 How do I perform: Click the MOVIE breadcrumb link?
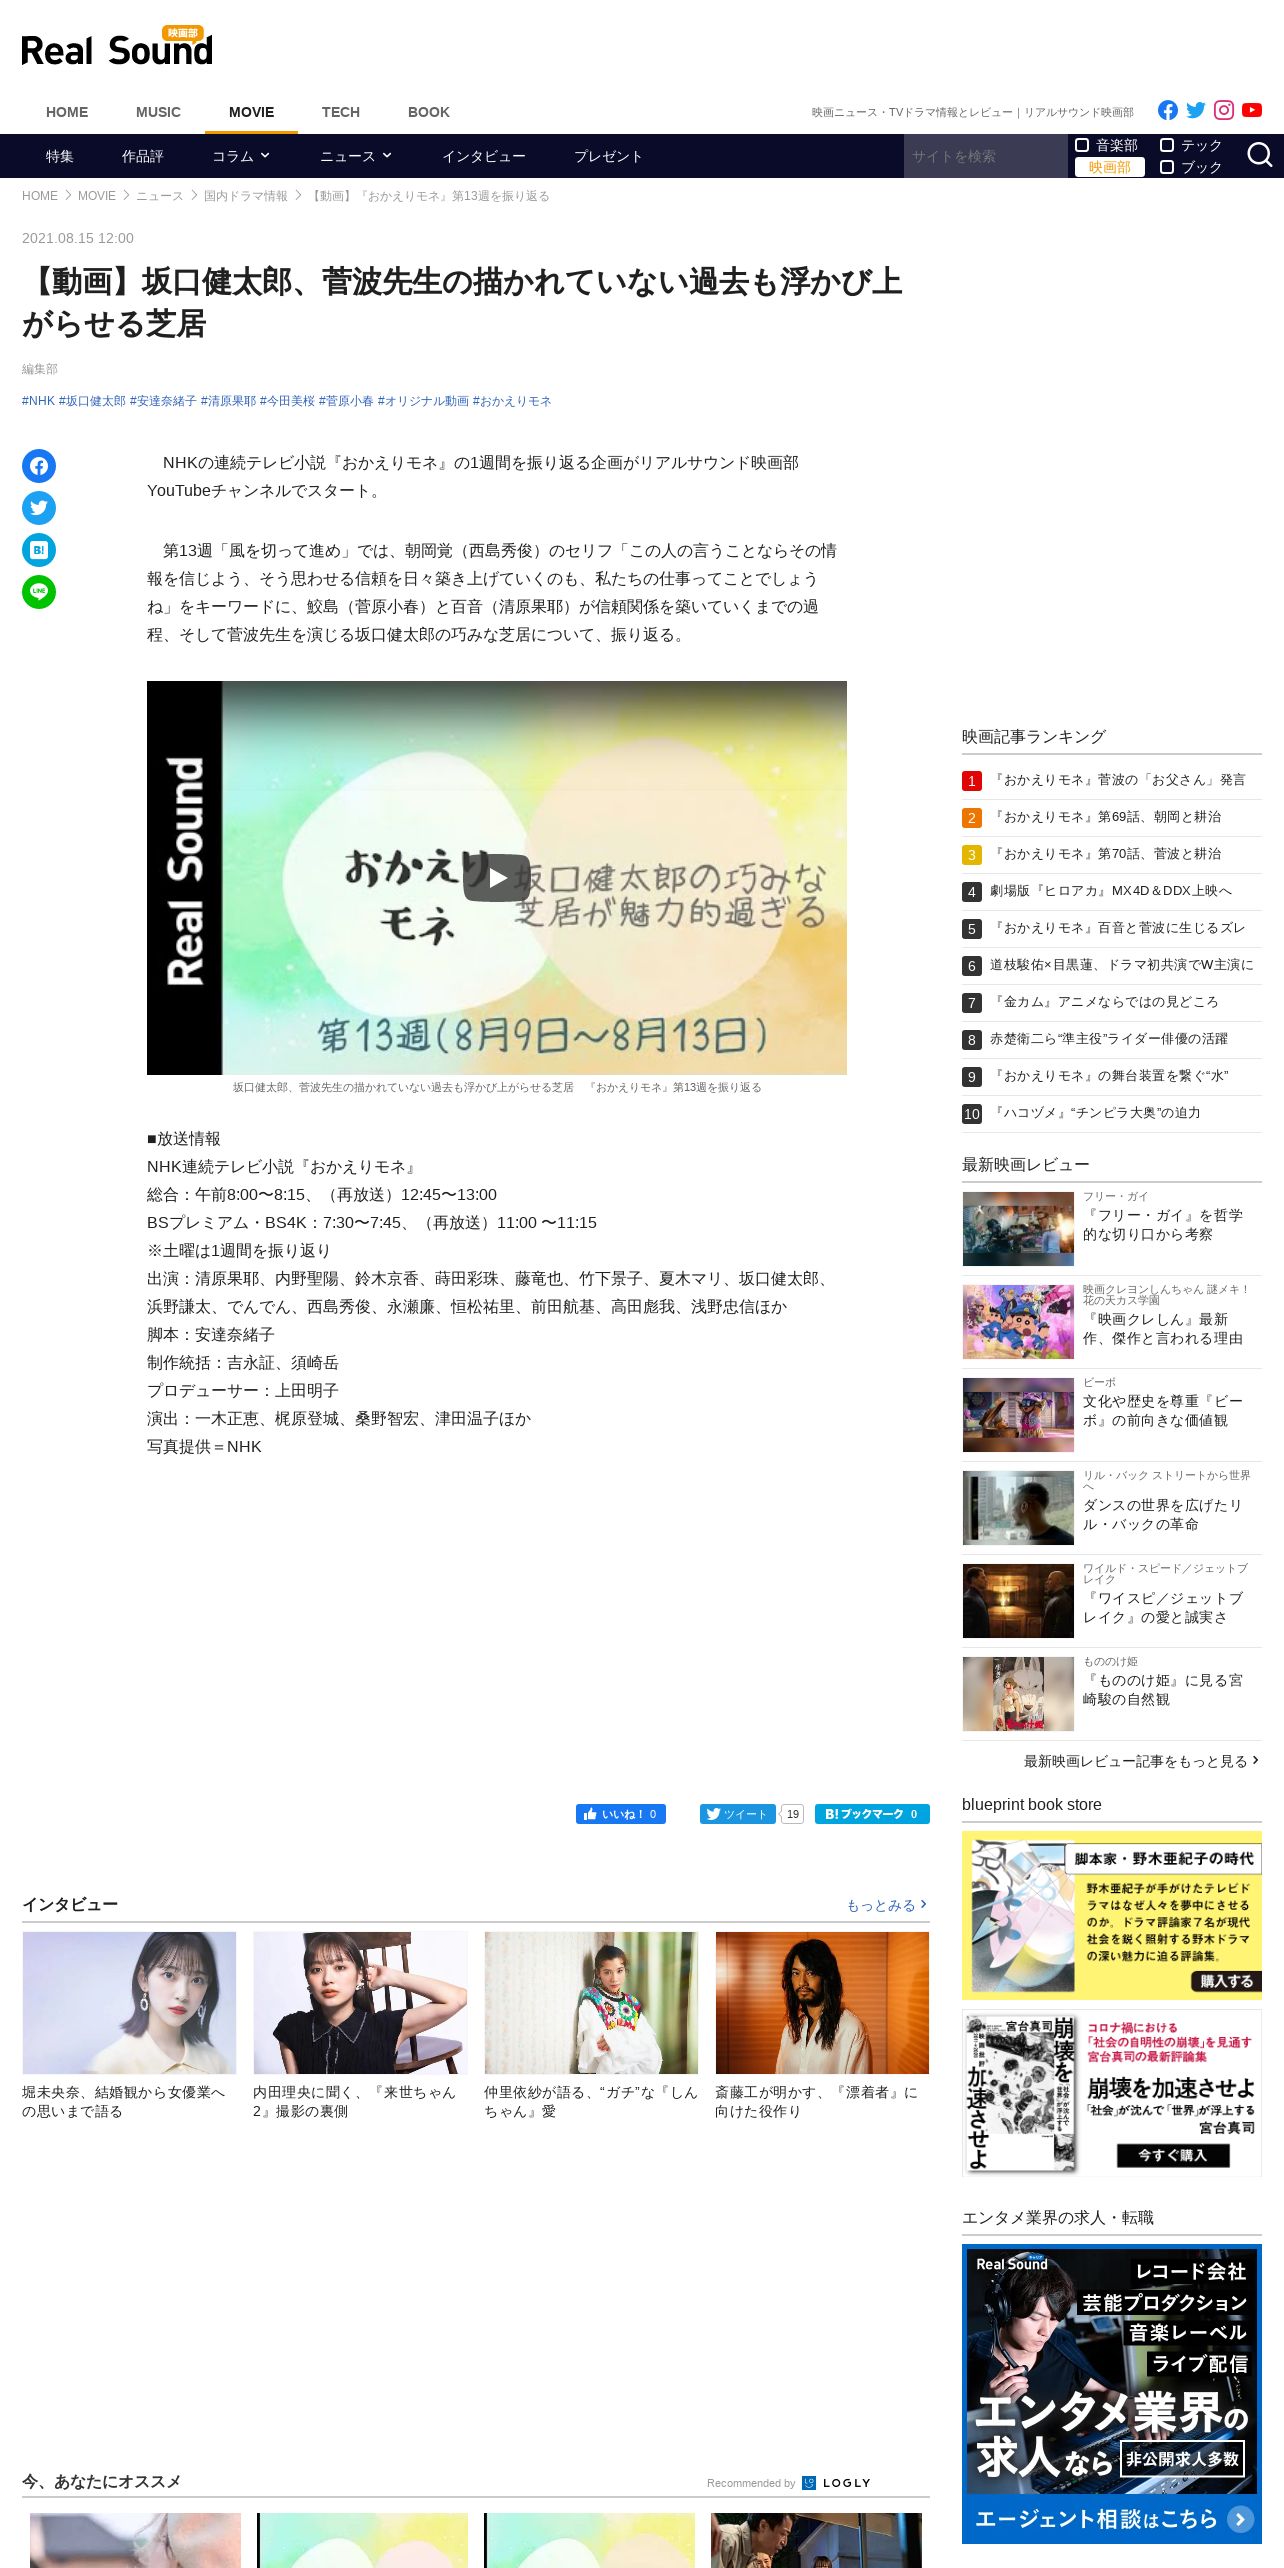(x=97, y=196)
